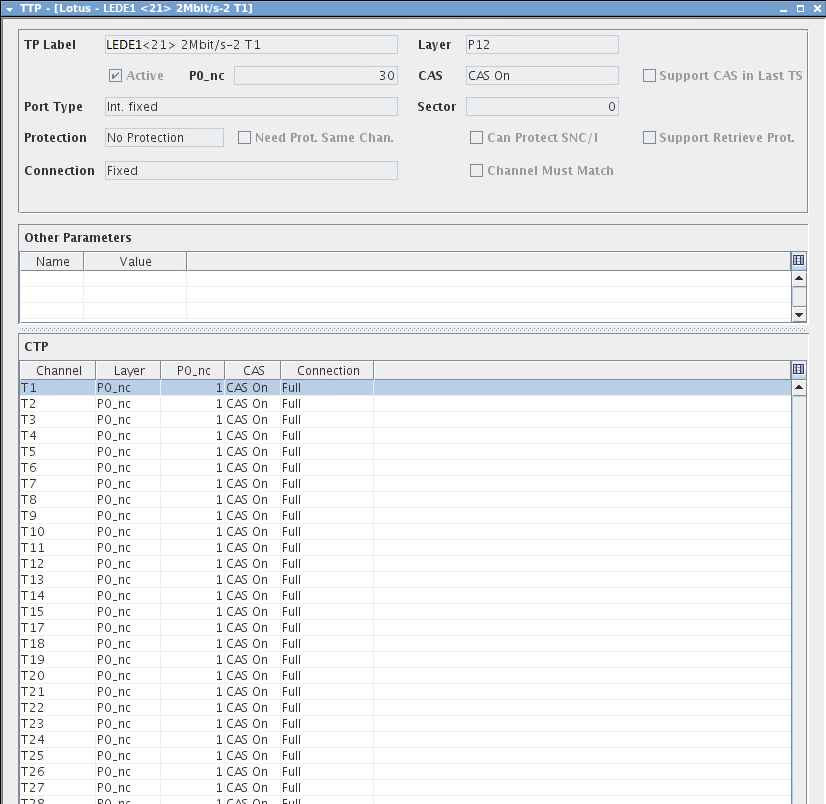Select channel T1 row in CTP table
826x804 pixels.
tap(200, 387)
